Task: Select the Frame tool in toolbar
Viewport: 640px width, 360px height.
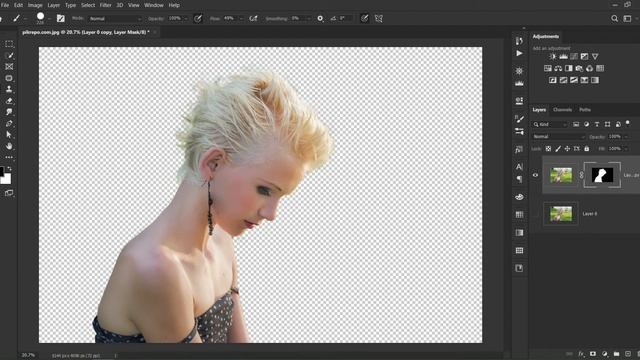Action: click(x=9, y=67)
